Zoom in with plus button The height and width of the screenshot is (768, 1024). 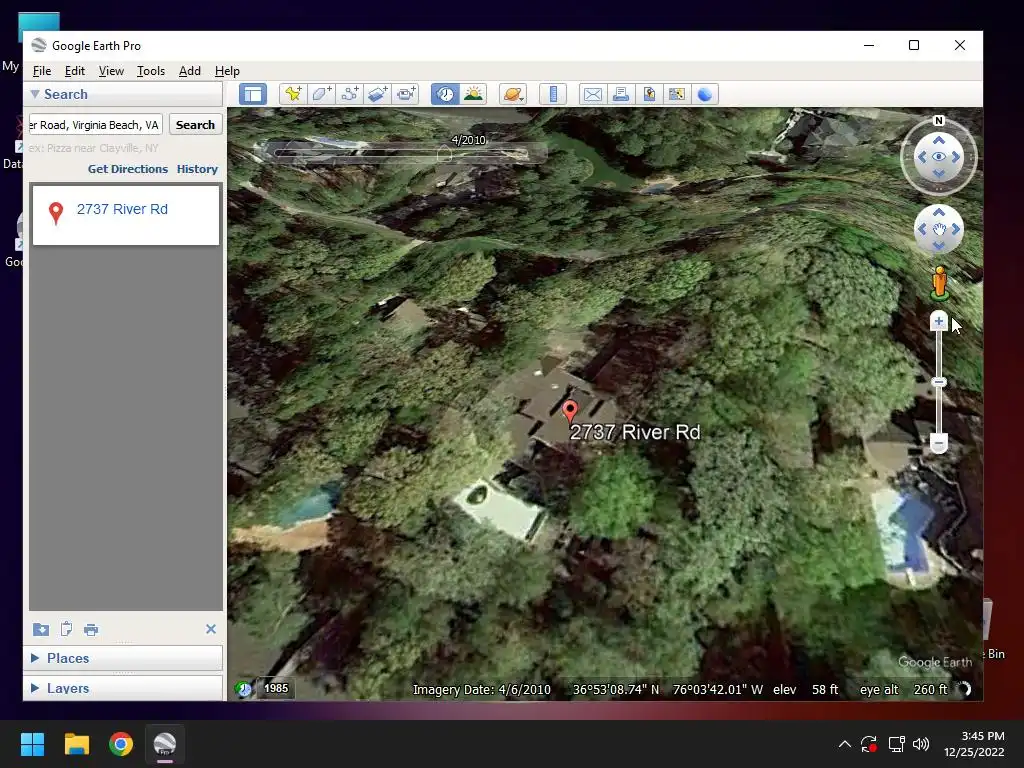tap(938, 321)
